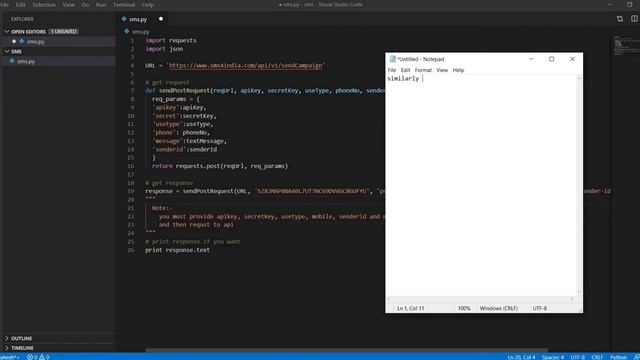The width and height of the screenshot is (640, 360).
Task: Select sms.py under the SMS folder
Action: (x=26, y=61)
